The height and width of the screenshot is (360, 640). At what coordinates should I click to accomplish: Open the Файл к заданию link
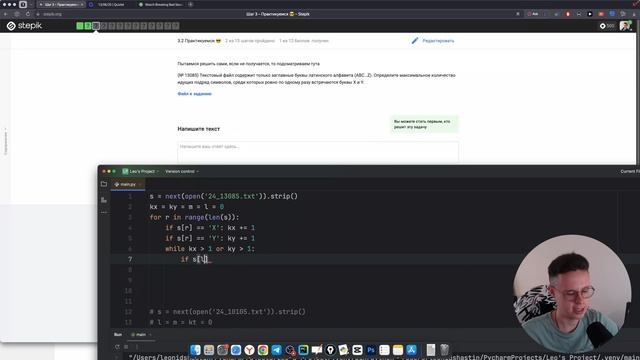(194, 94)
